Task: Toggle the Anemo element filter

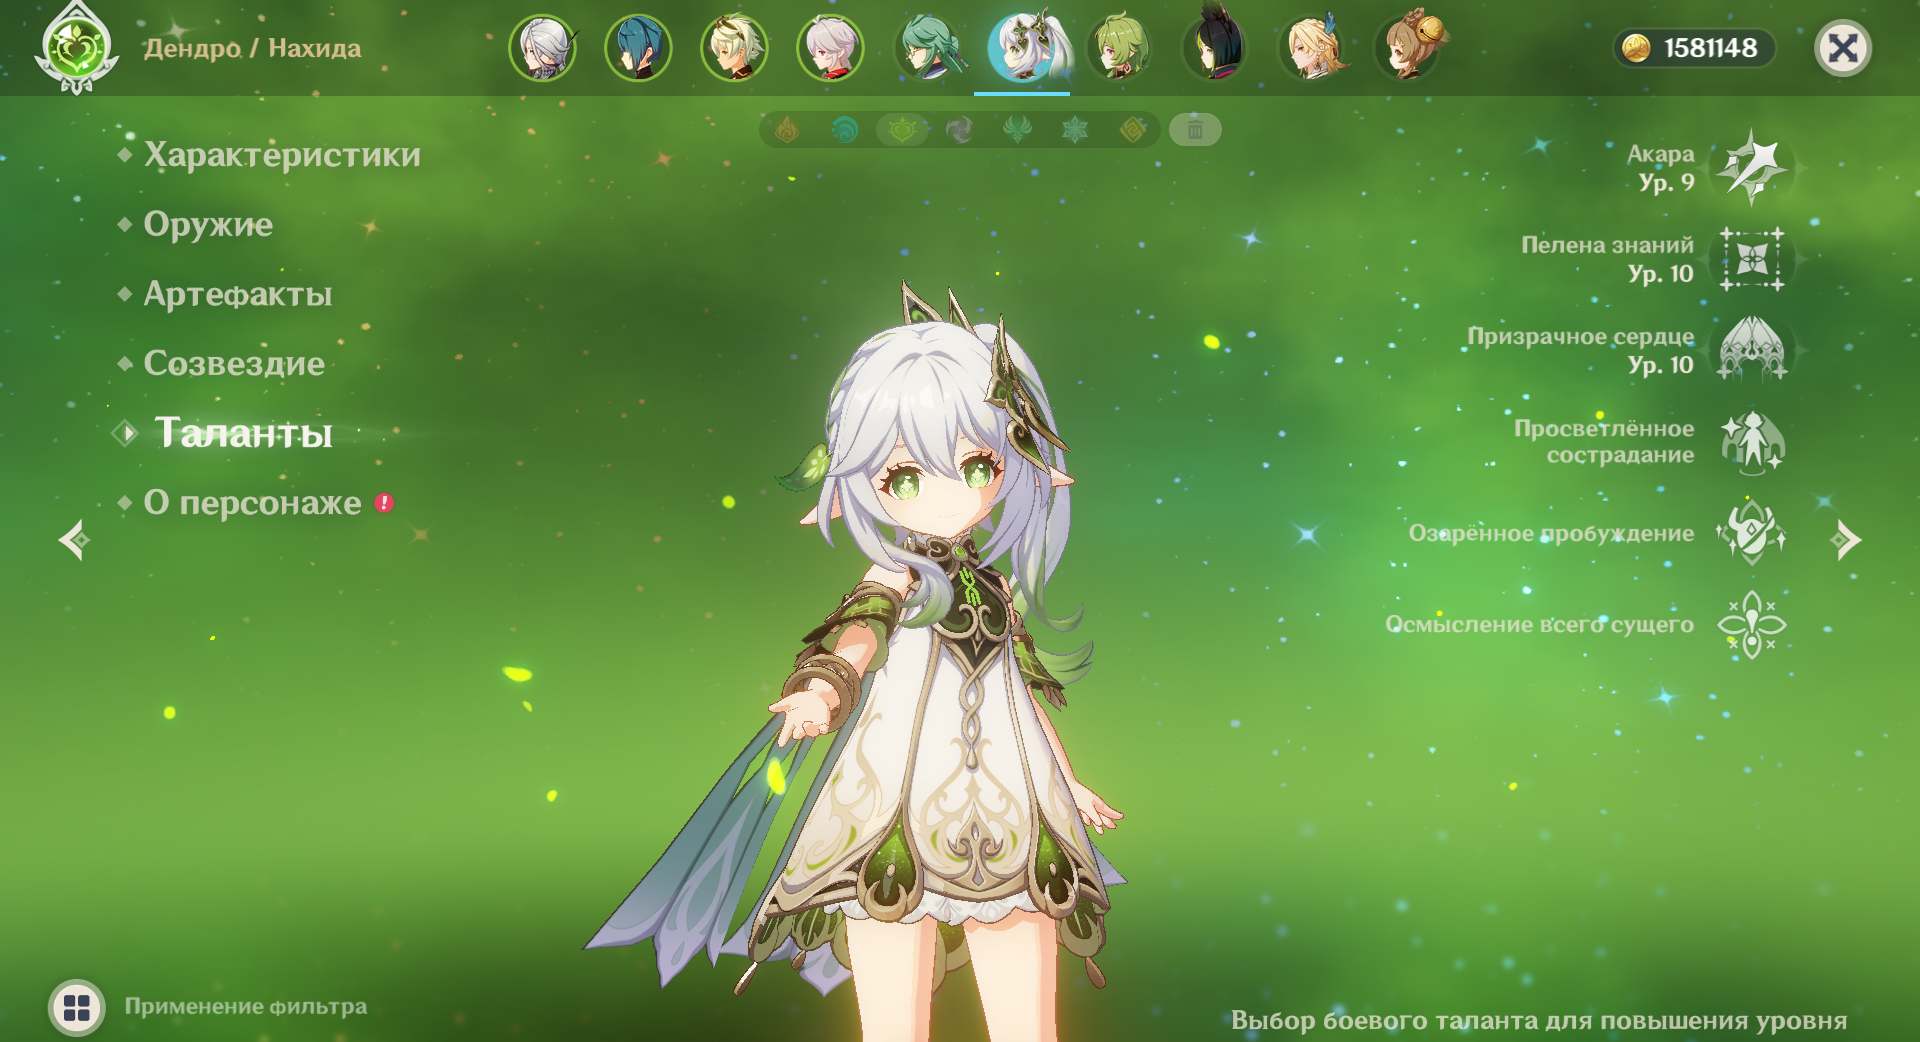Action: (x=1017, y=130)
